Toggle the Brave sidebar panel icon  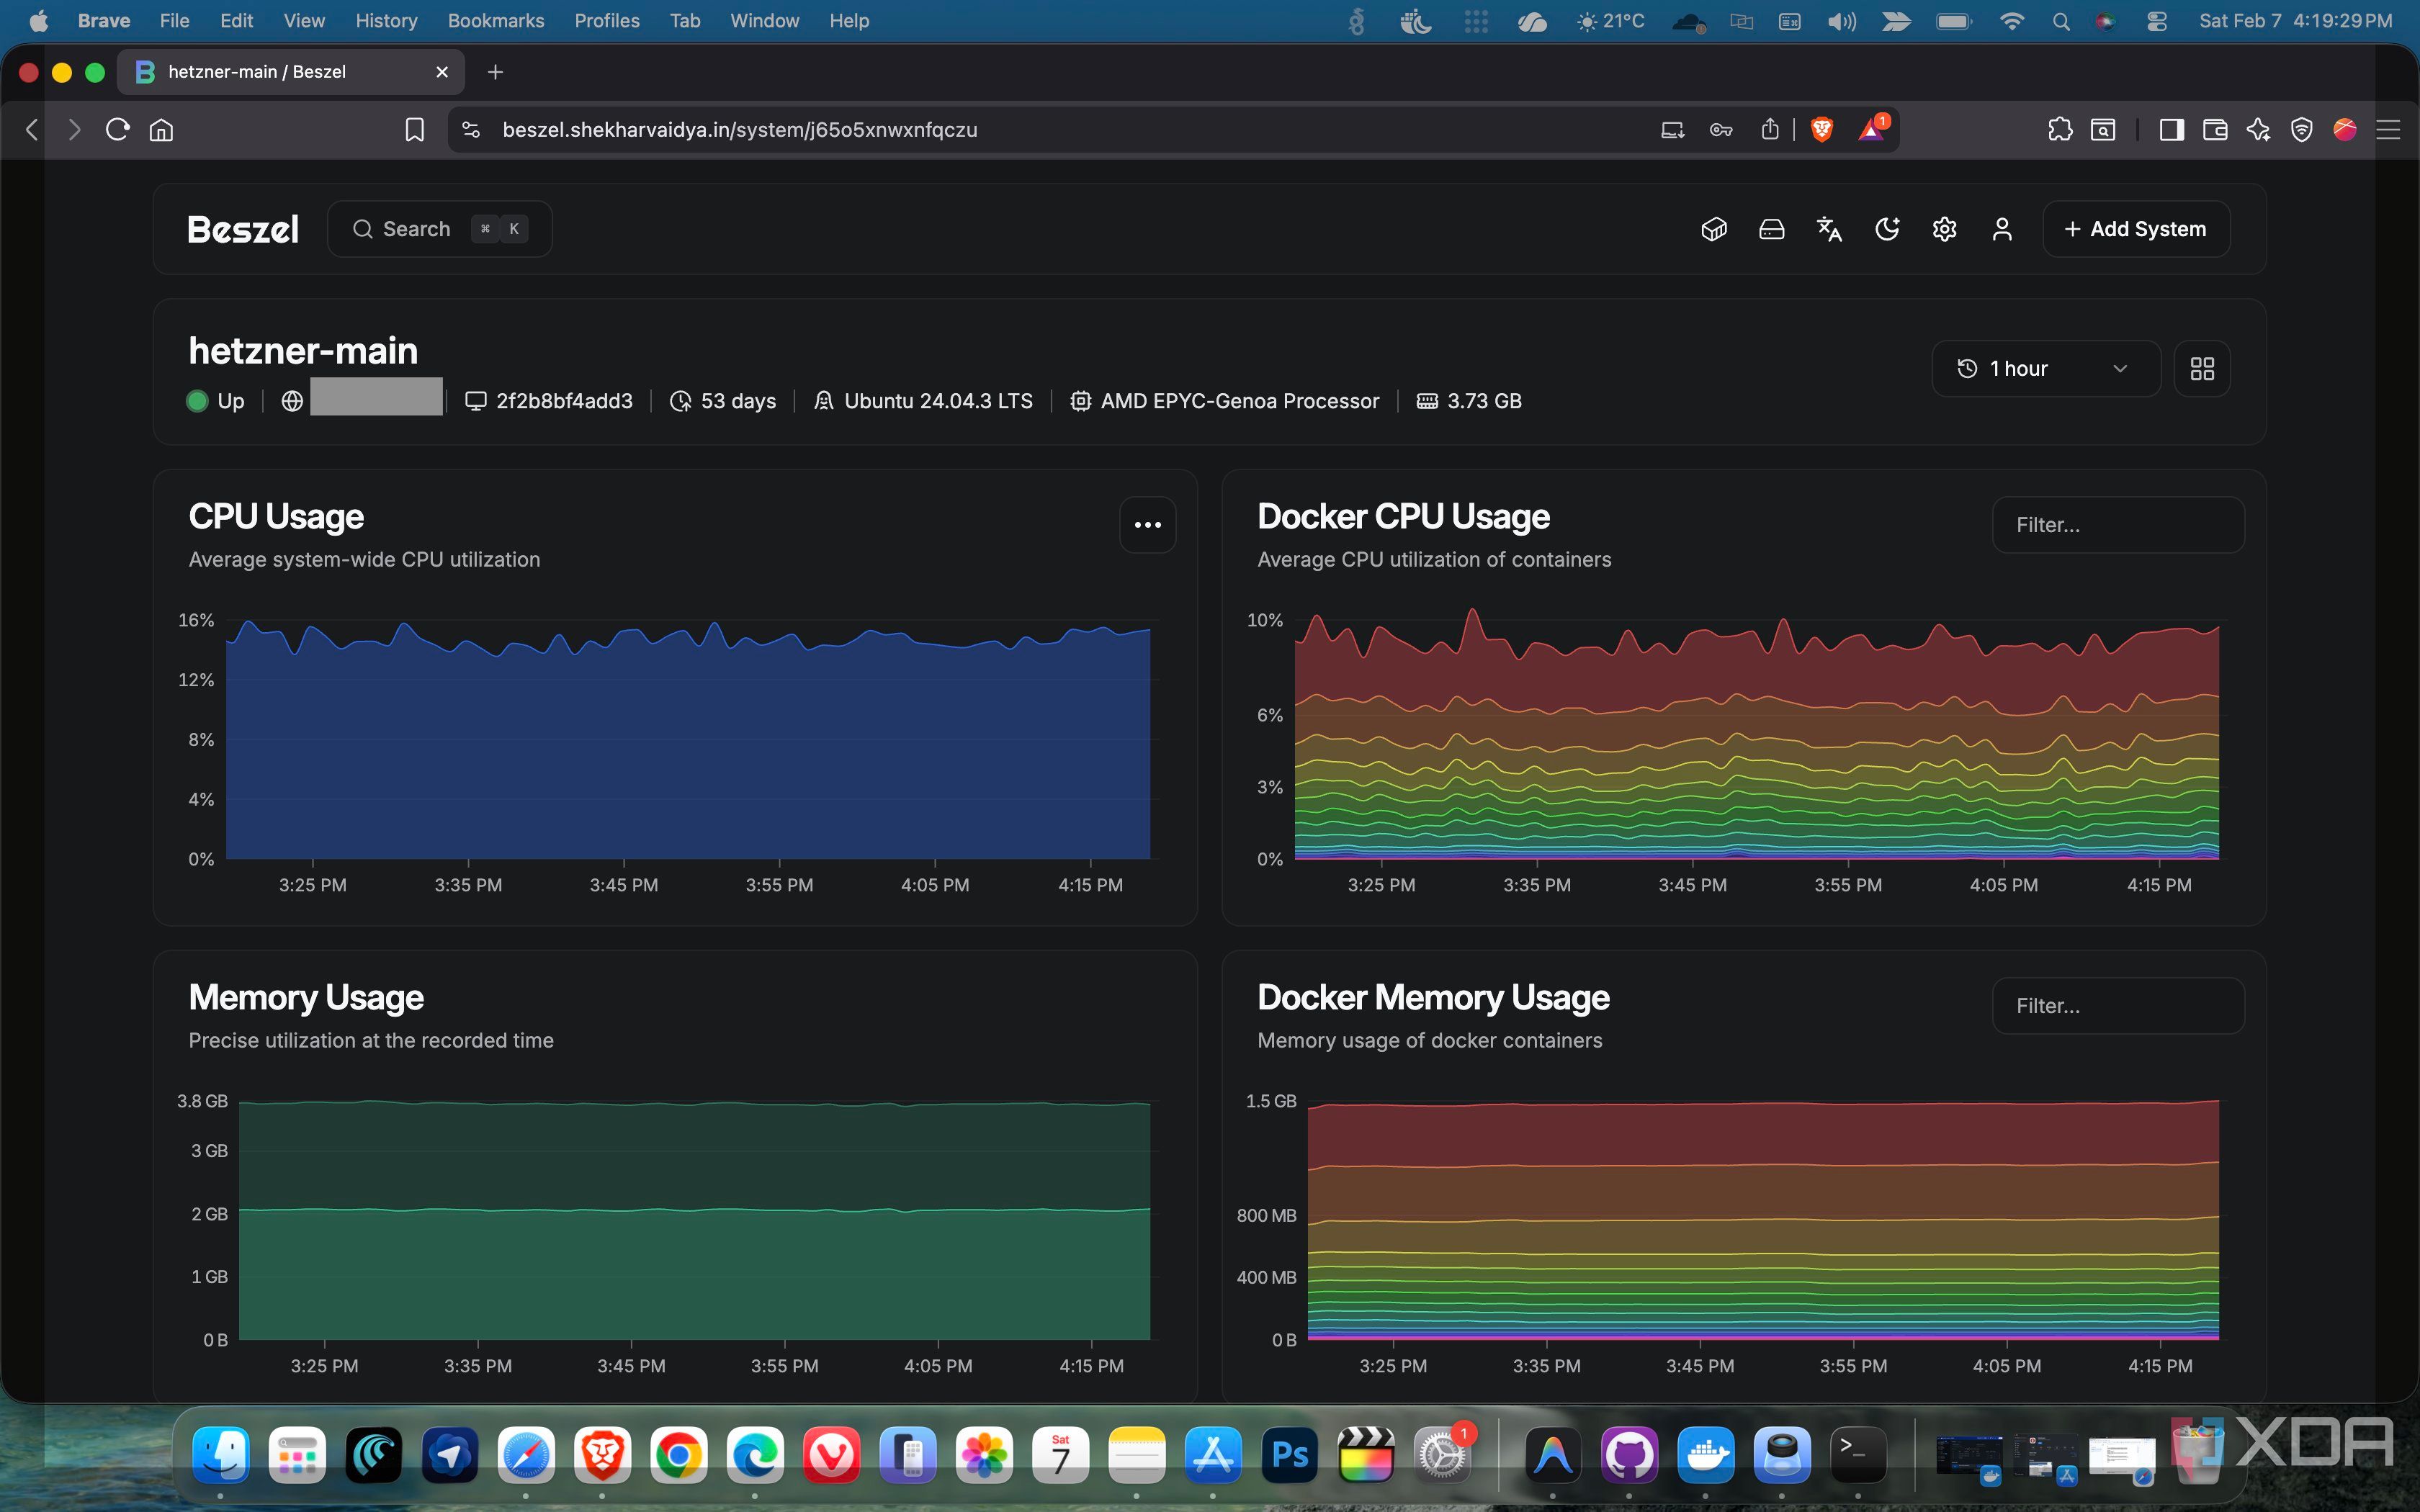tap(2171, 130)
